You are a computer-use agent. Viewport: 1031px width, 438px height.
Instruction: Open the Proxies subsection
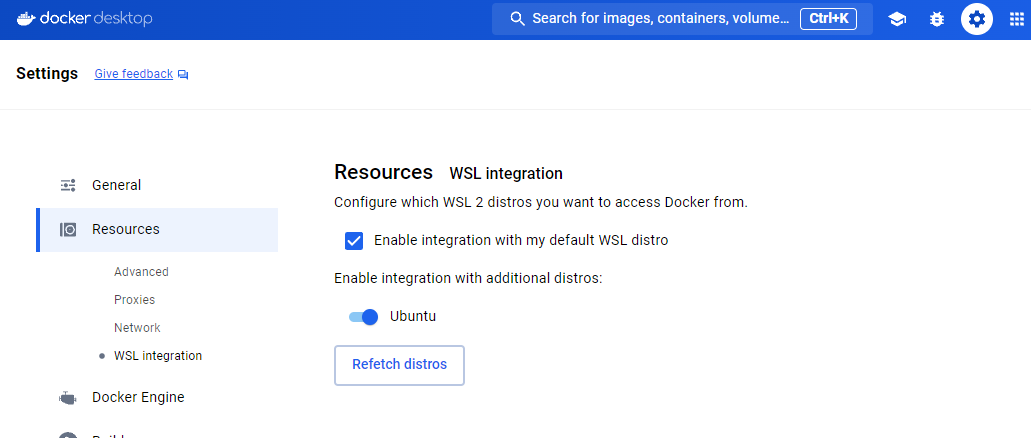click(x=135, y=299)
